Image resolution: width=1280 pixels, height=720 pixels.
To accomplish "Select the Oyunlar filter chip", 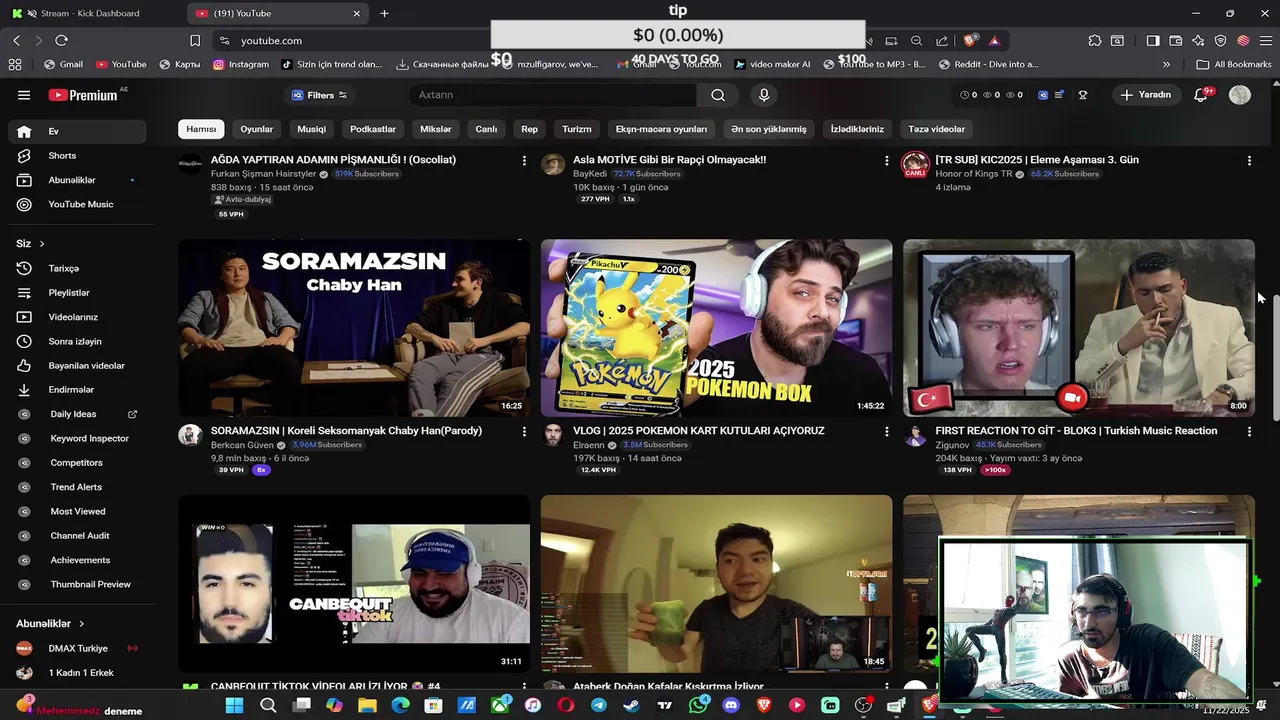I will tap(257, 129).
